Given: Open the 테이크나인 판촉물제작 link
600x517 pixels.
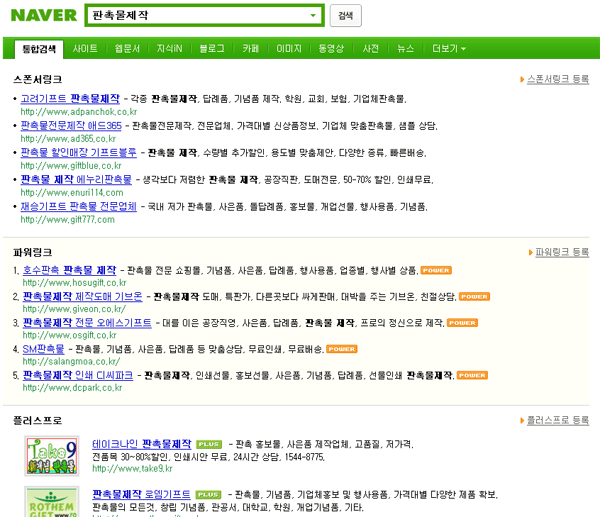Looking at the screenshot, I should tap(142, 444).
